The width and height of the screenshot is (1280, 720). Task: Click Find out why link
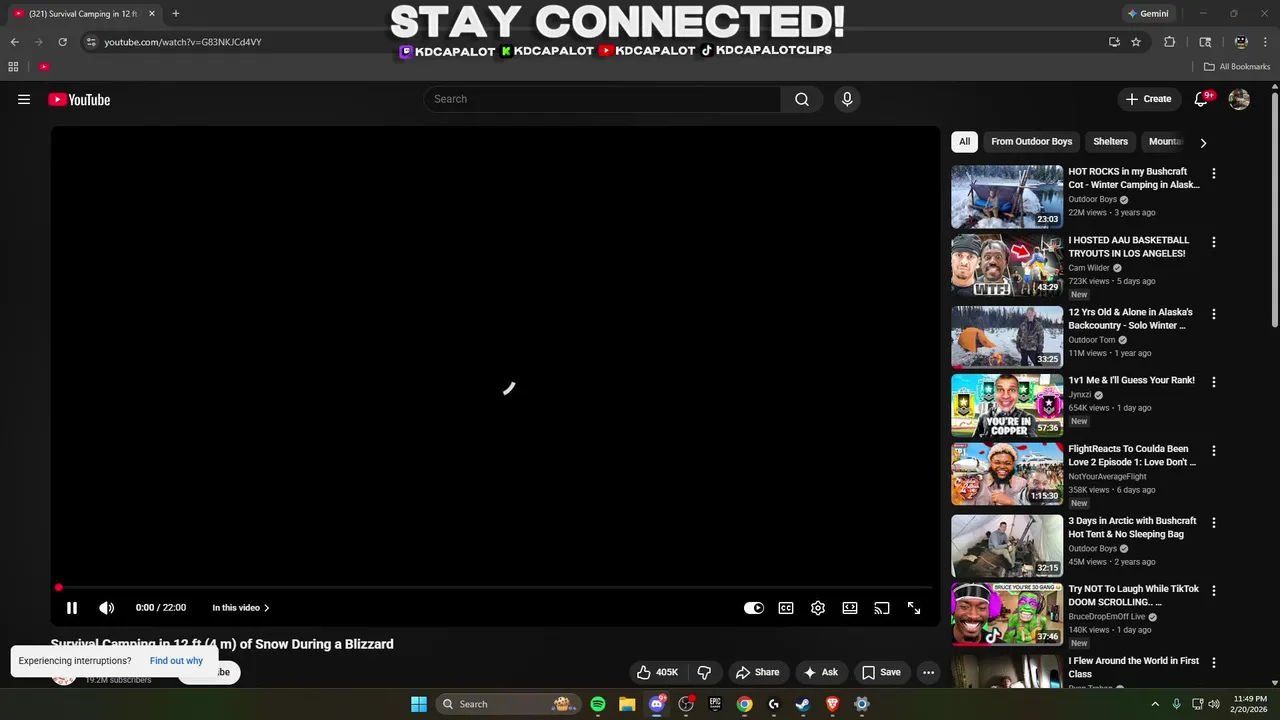176,661
